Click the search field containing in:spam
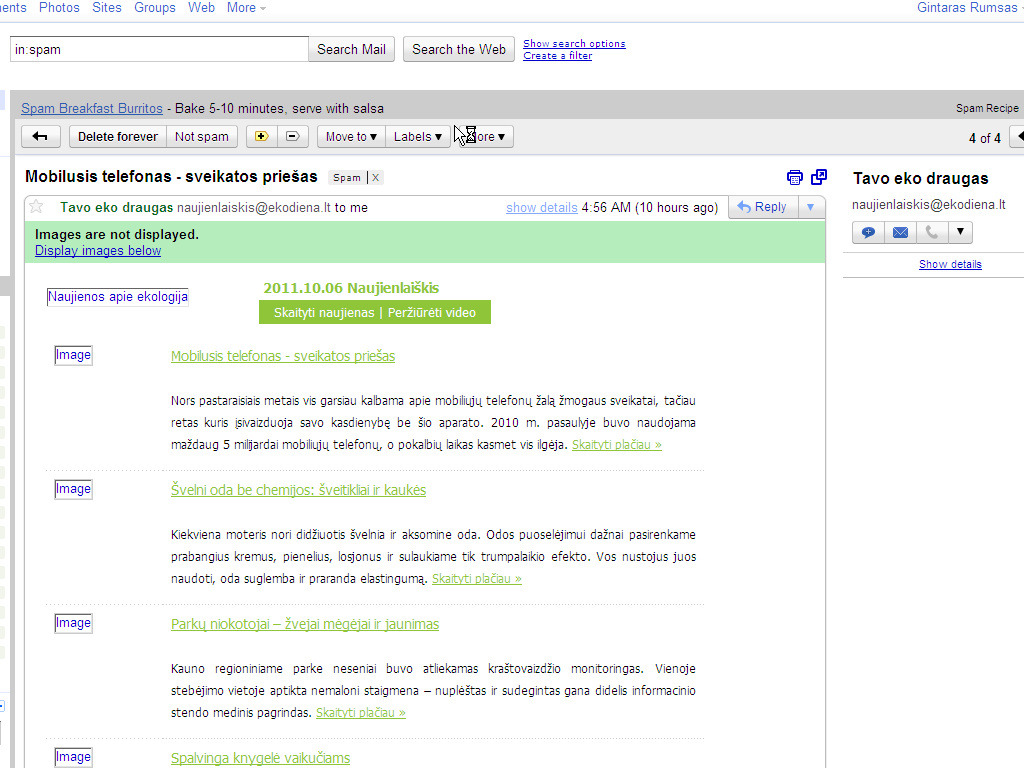 point(159,49)
